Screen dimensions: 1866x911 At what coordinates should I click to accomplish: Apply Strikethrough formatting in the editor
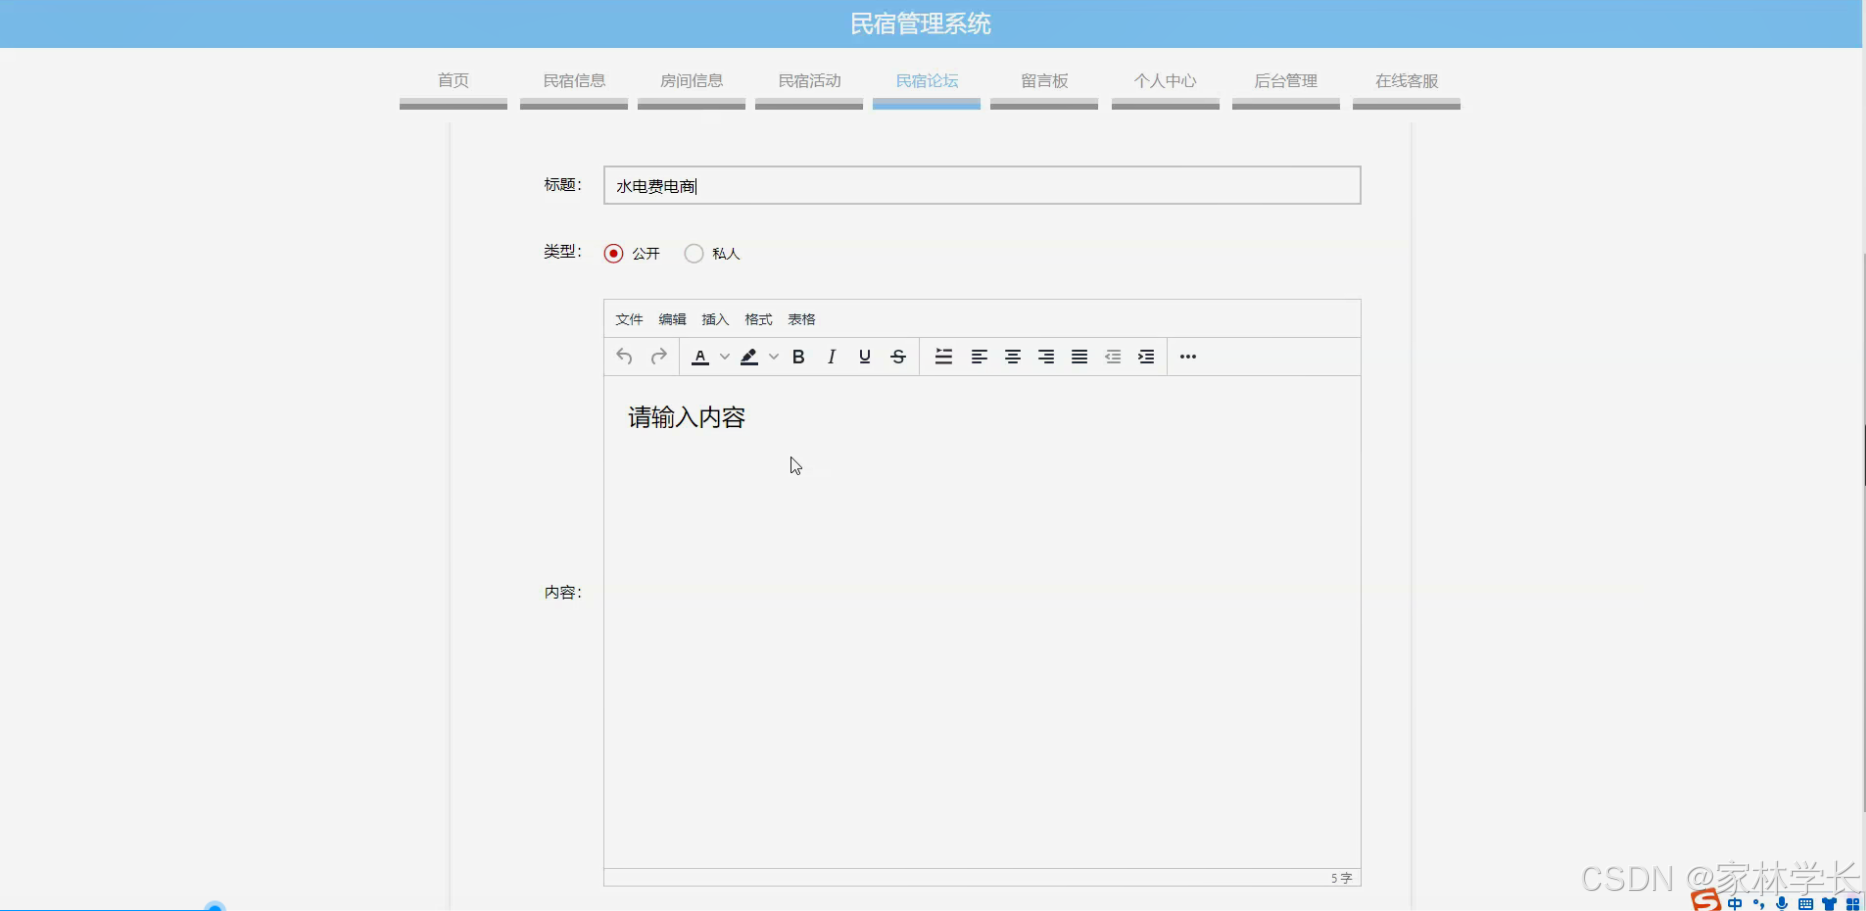(898, 356)
